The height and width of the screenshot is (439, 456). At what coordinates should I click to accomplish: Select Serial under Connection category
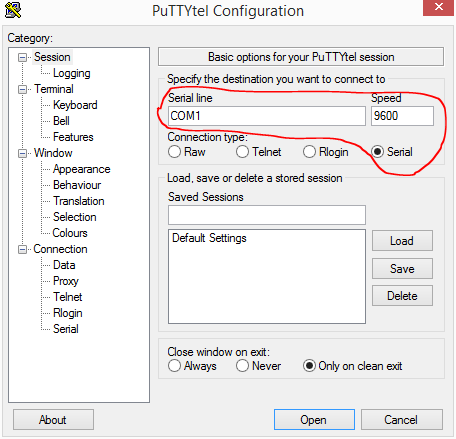pos(66,329)
